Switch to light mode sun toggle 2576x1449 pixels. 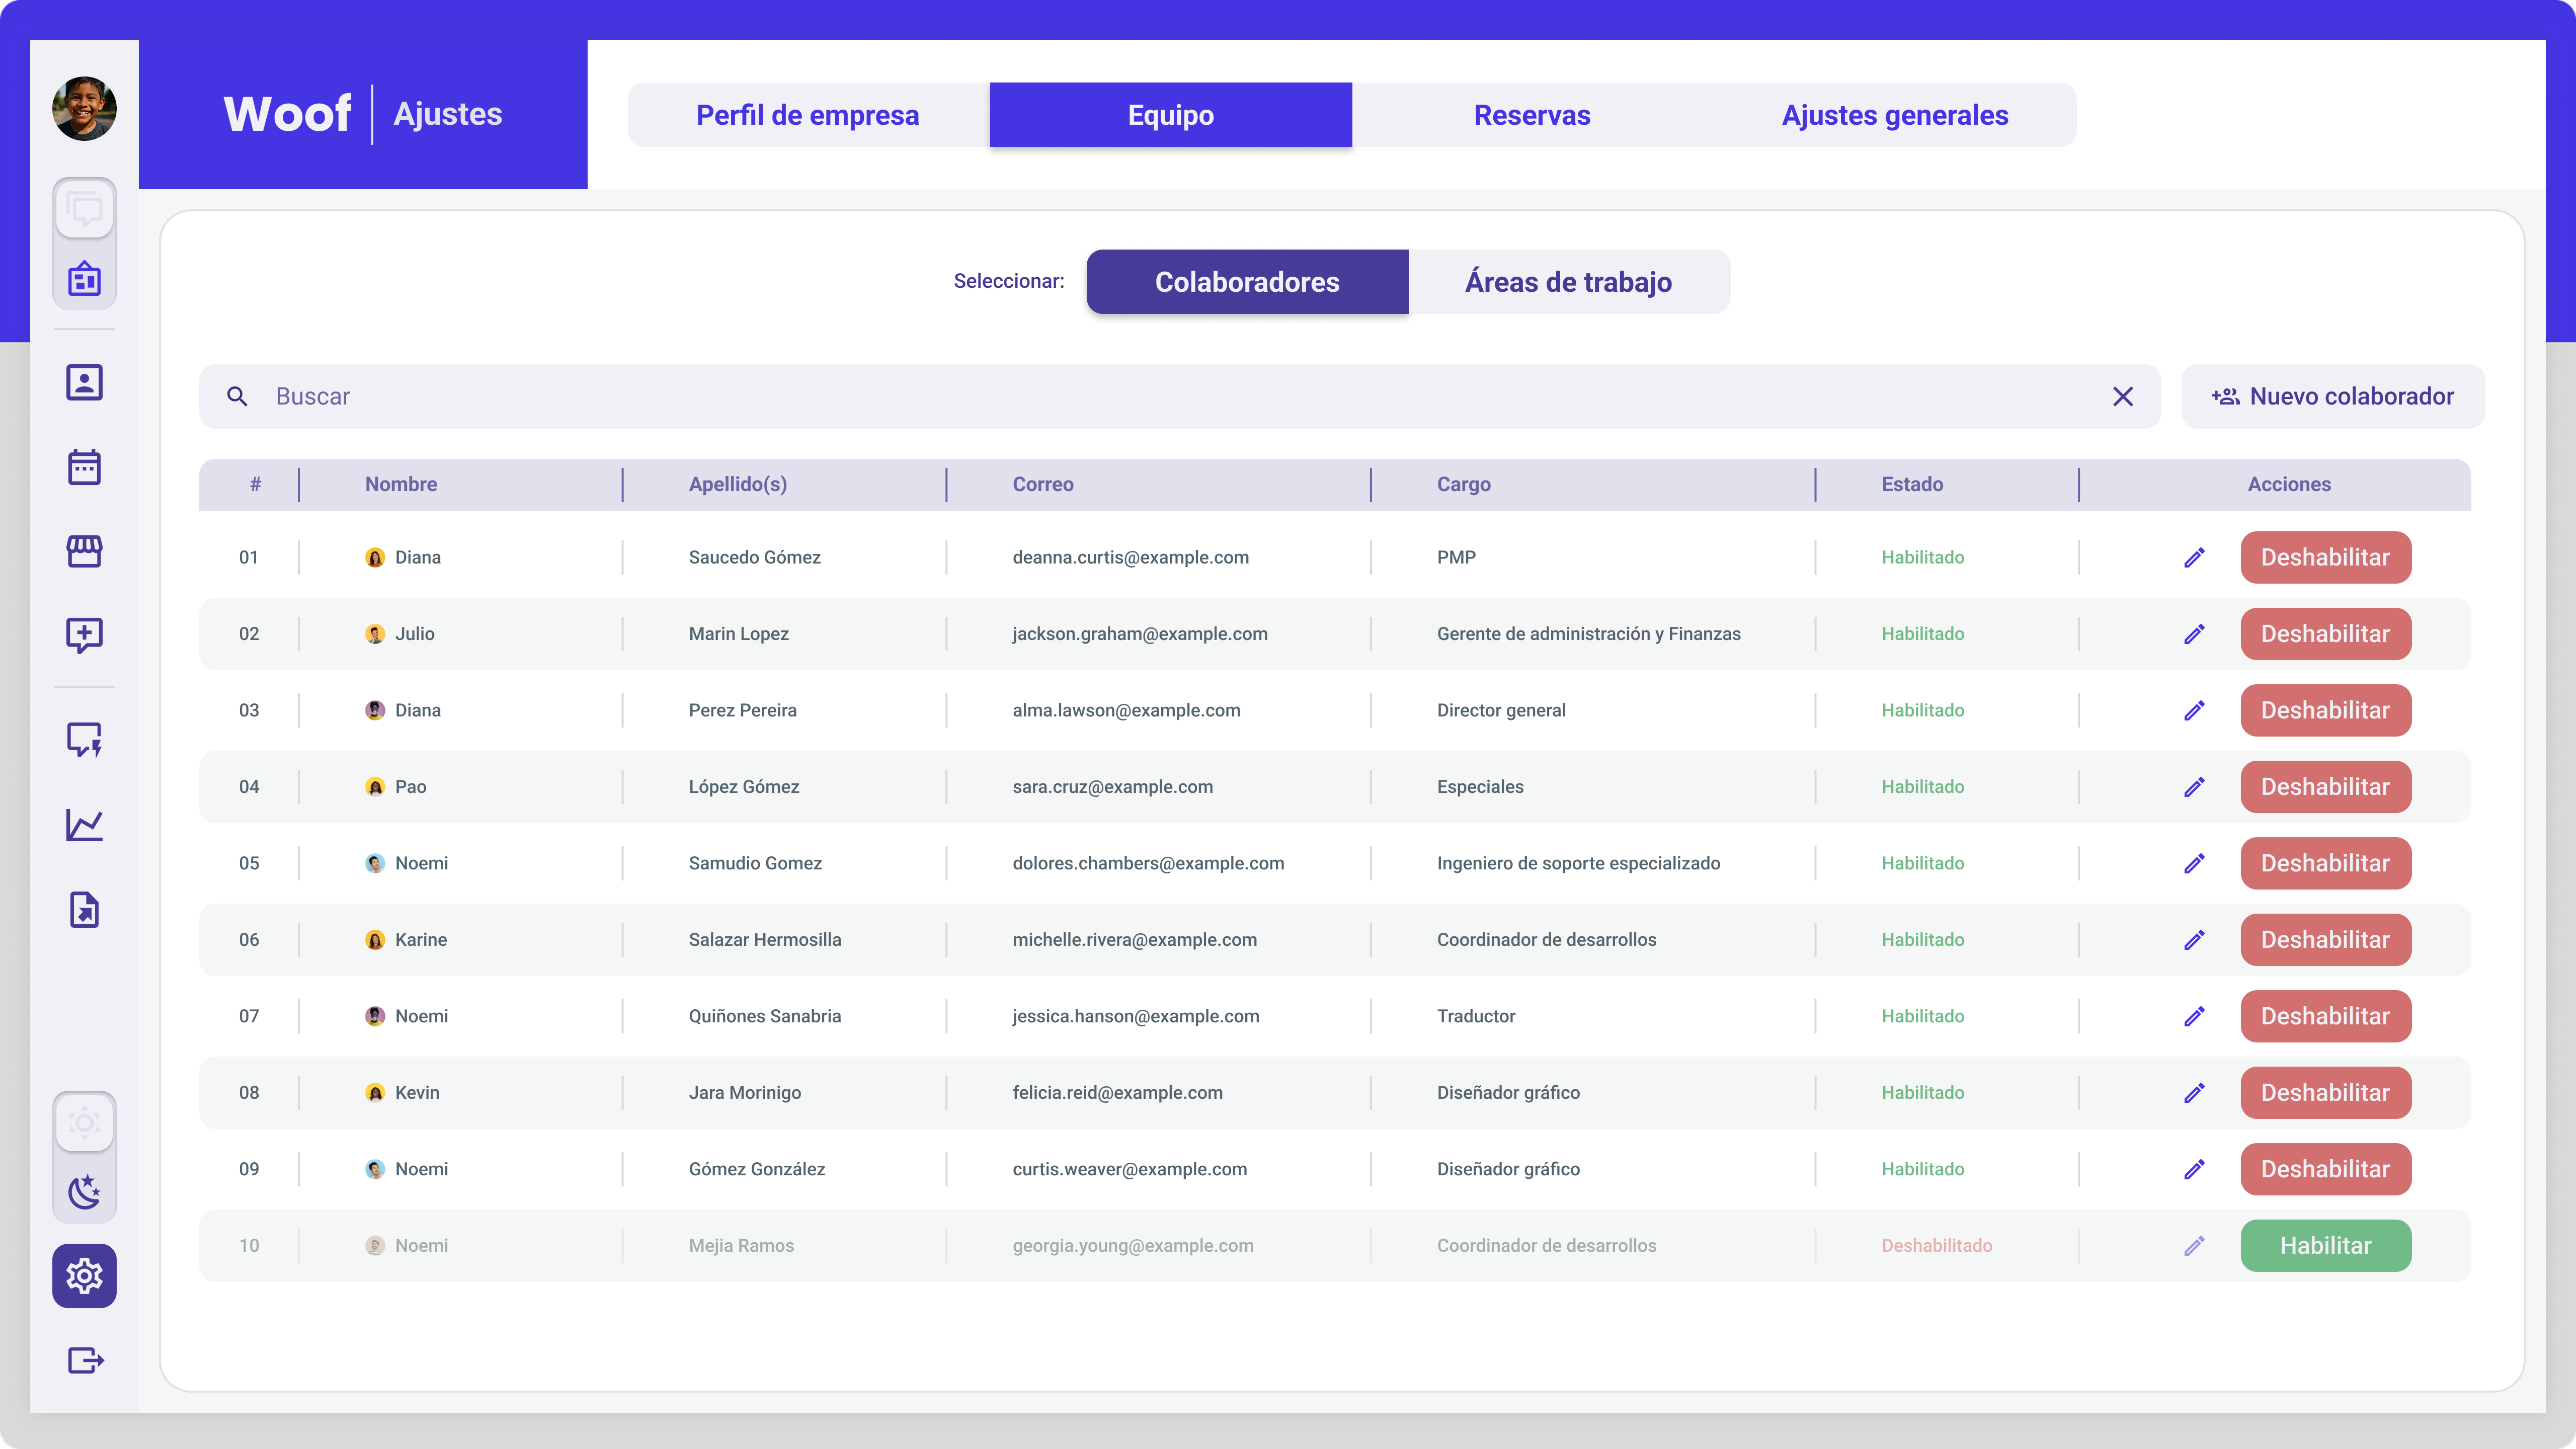84,1123
